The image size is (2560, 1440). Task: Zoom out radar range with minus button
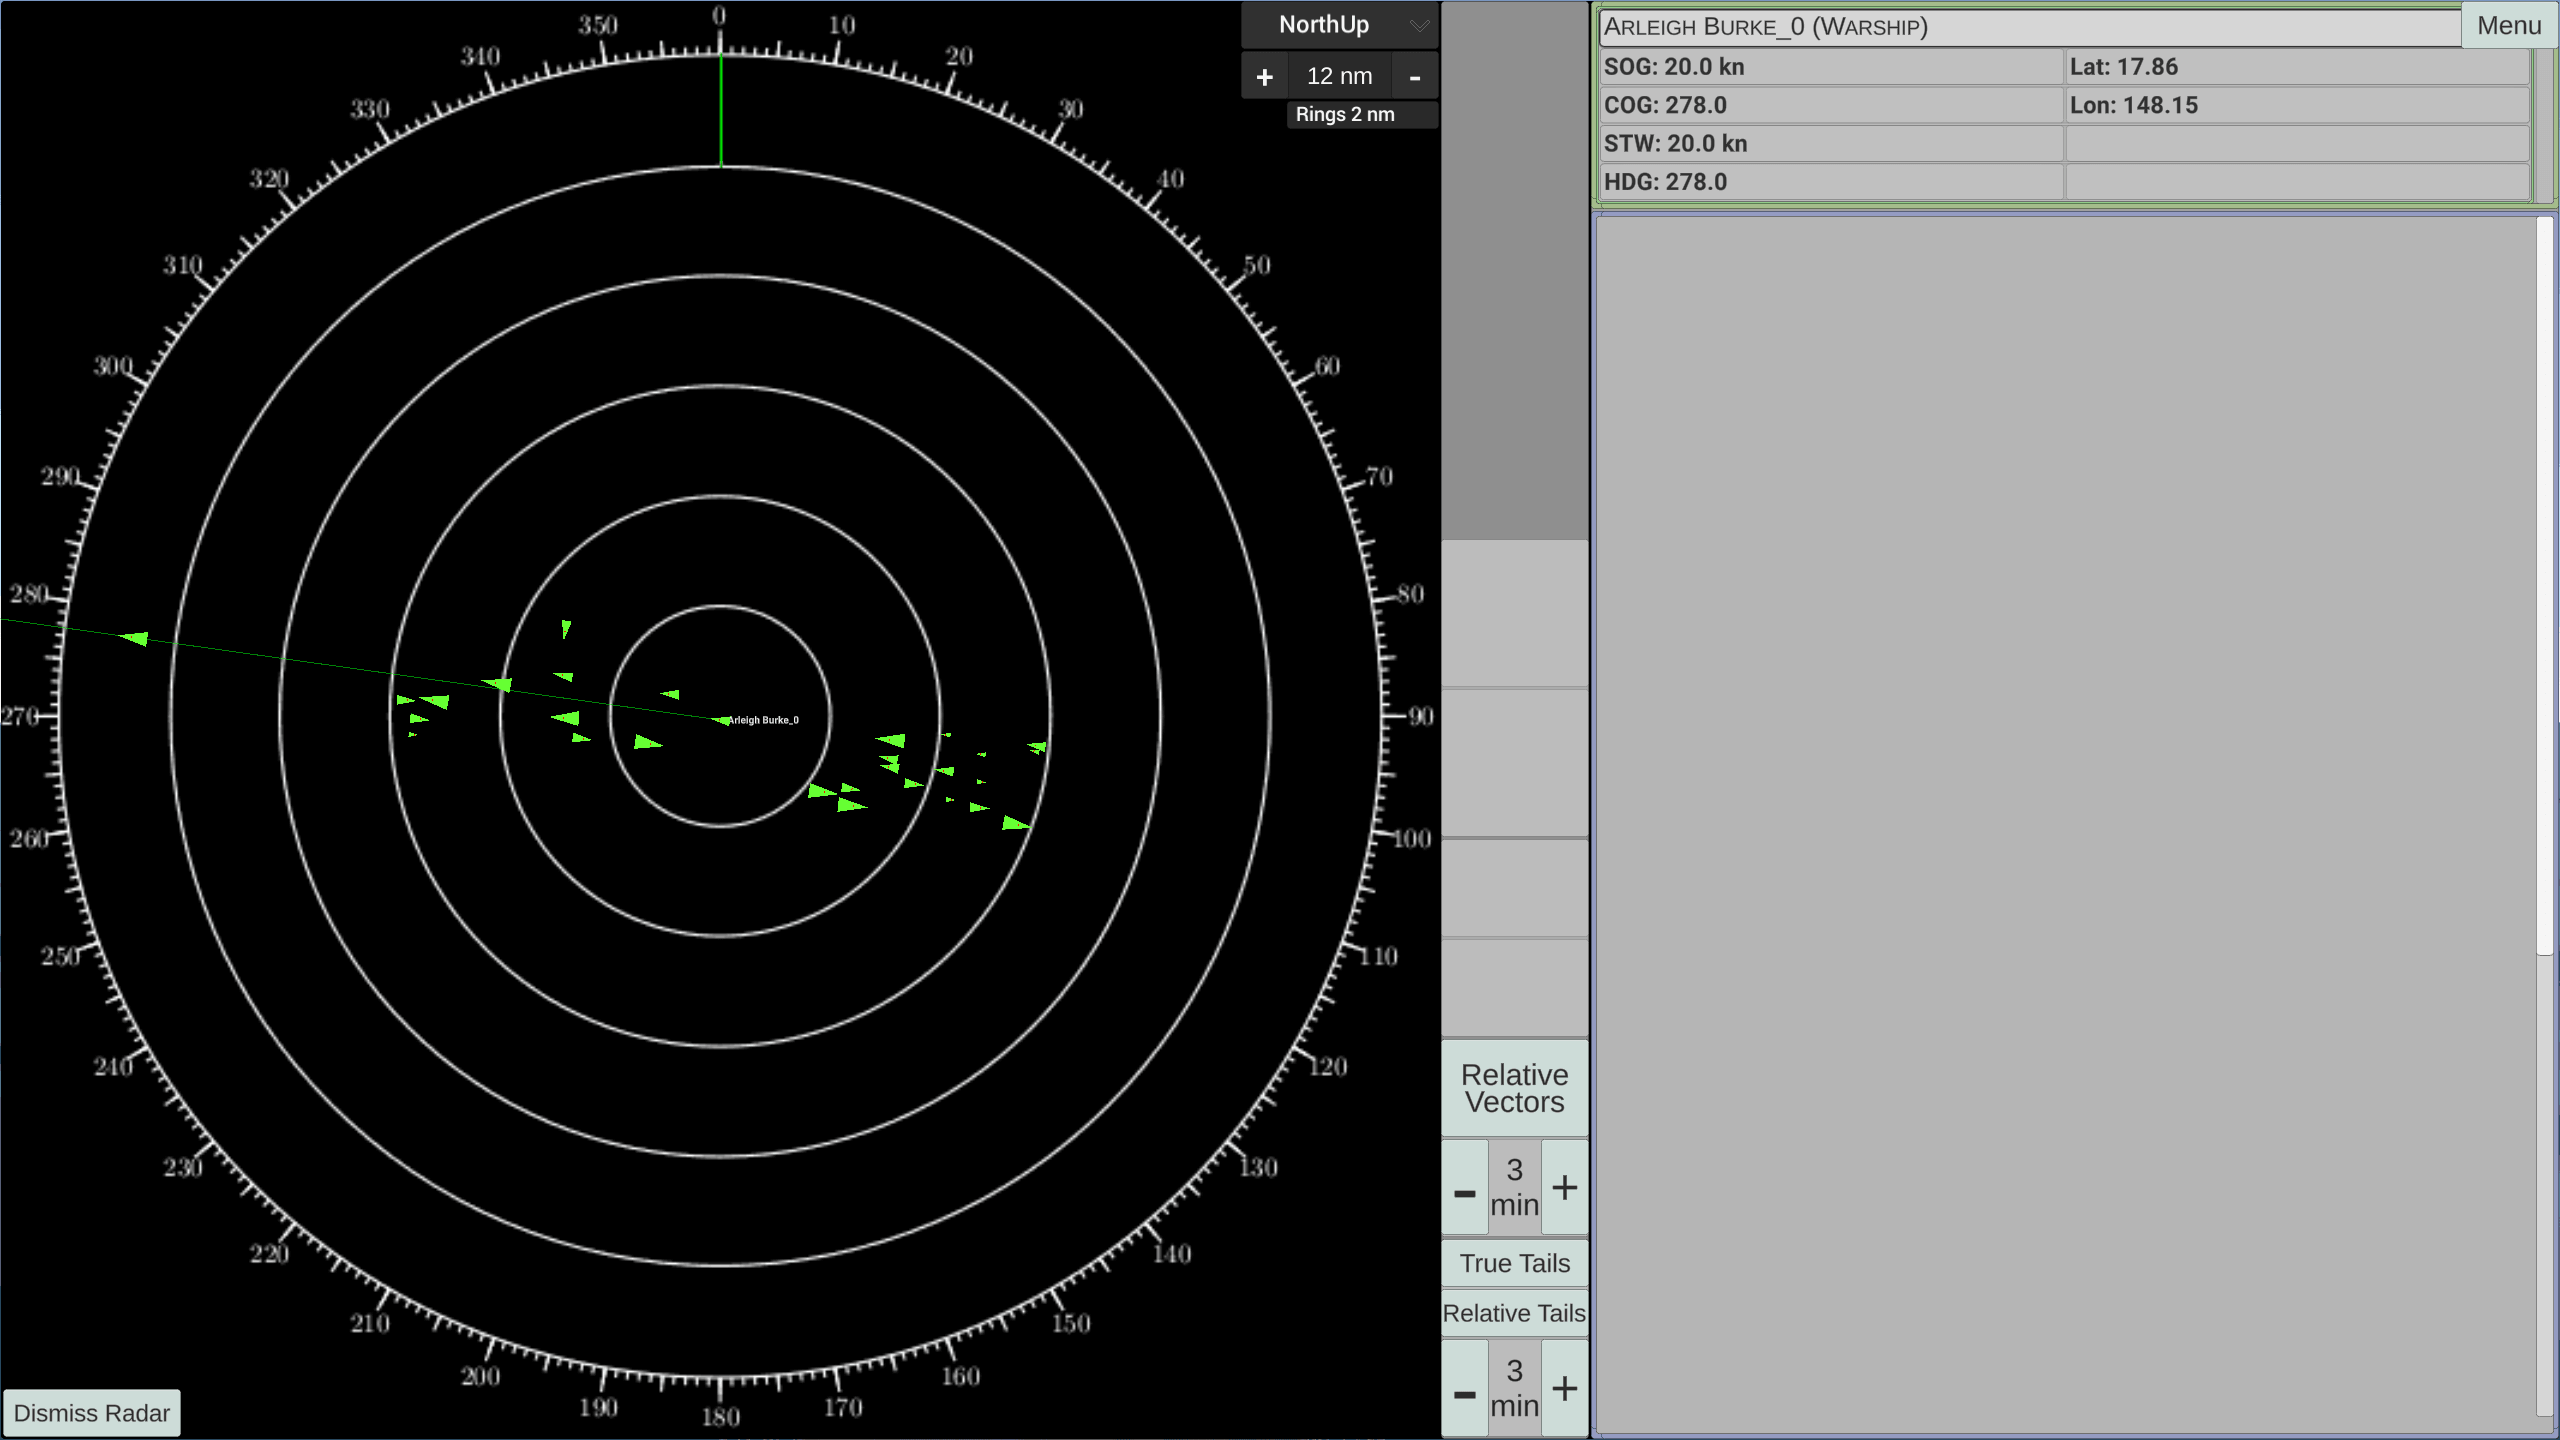(x=1414, y=77)
